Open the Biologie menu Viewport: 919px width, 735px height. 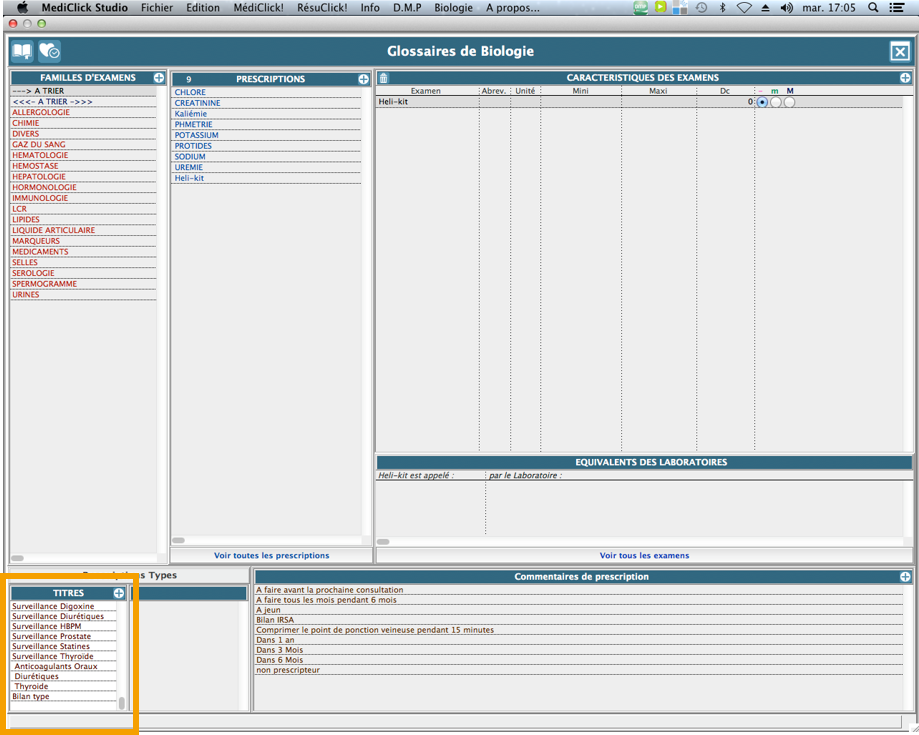tap(453, 7)
